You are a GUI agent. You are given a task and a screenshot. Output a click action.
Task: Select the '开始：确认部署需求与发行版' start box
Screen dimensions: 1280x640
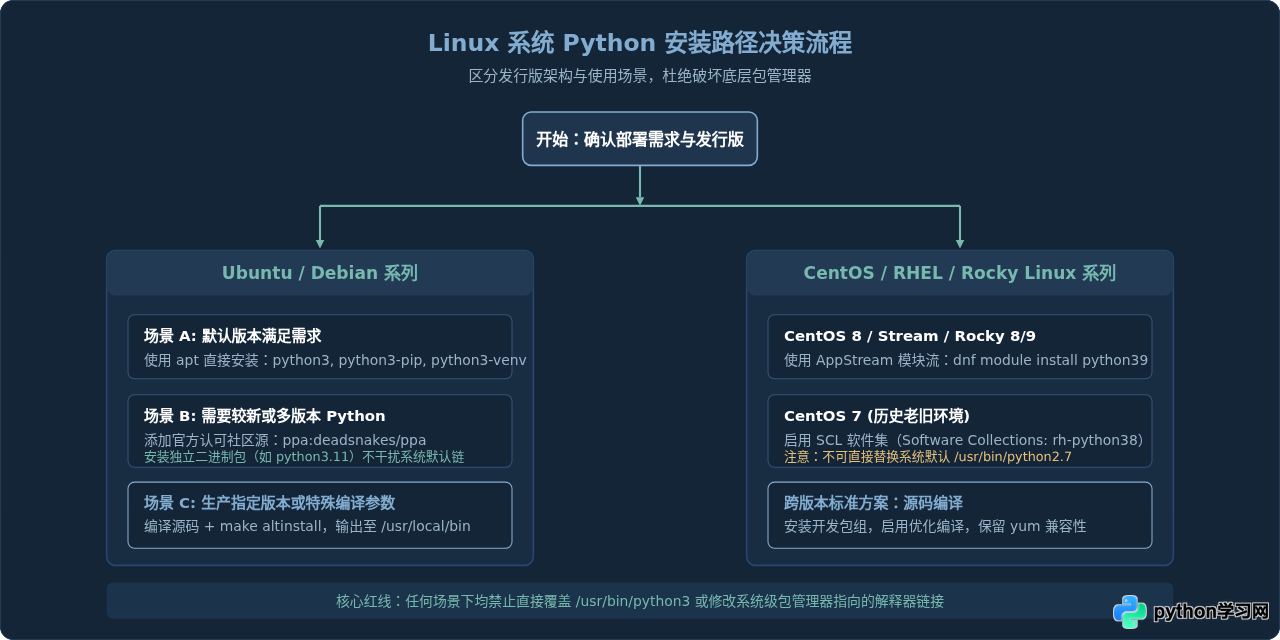(640, 139)
